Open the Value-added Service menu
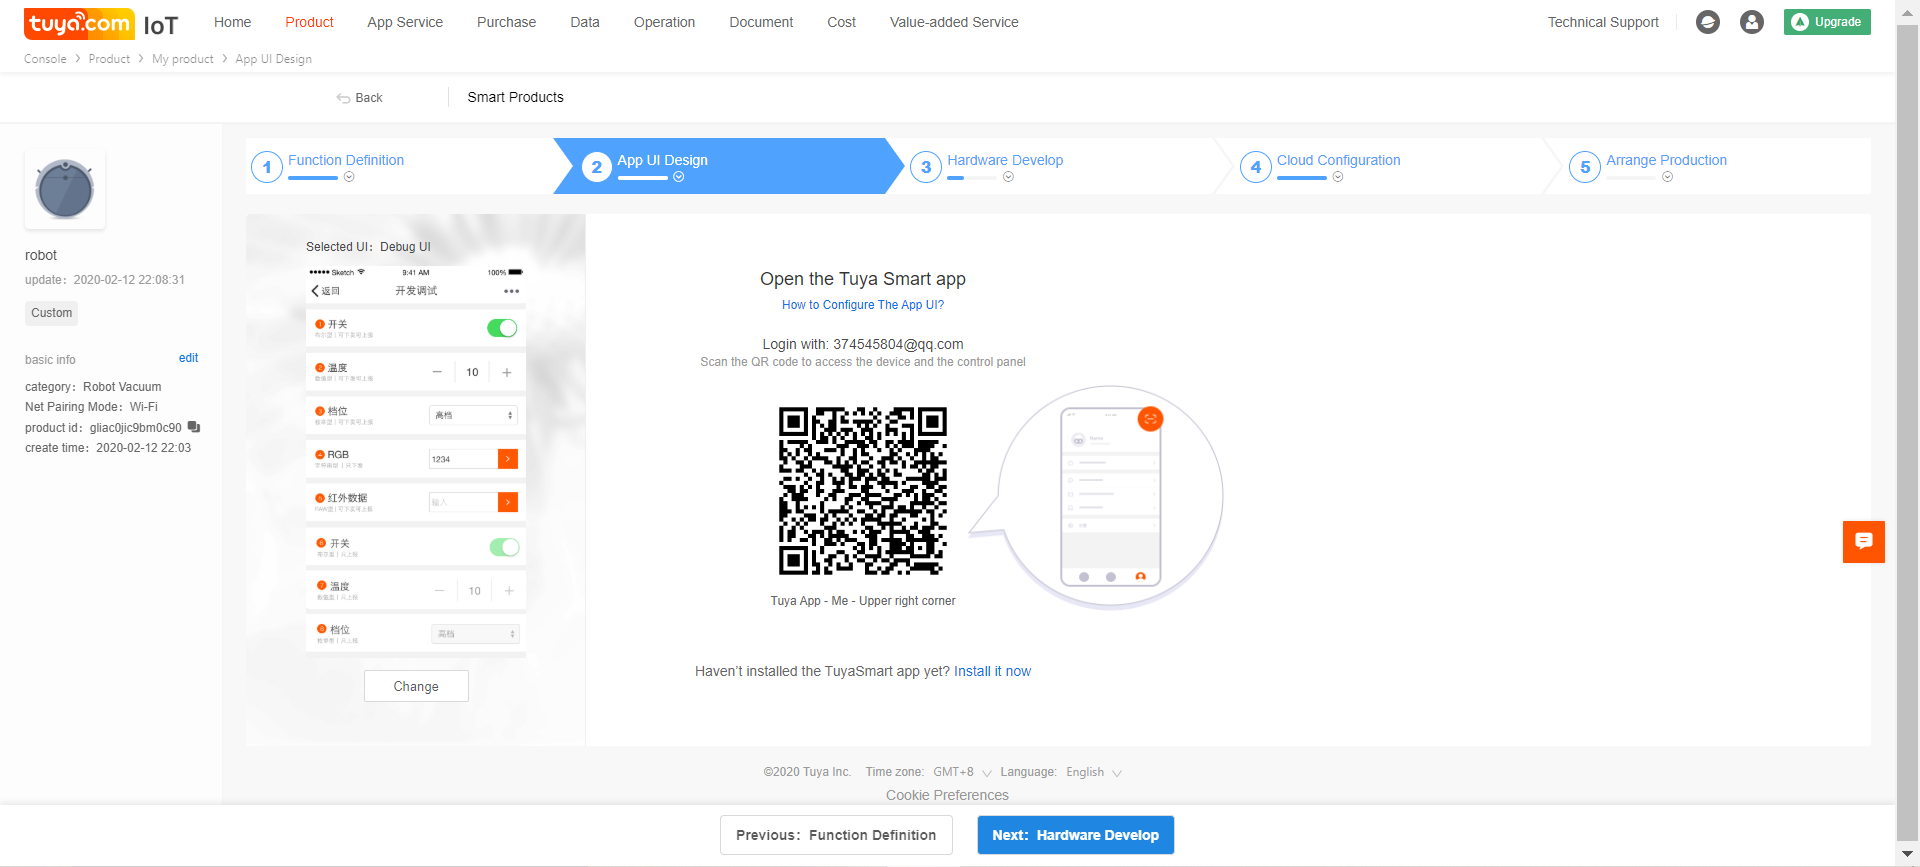This screenshot has width=1920, height=867. tap(954, 22)
